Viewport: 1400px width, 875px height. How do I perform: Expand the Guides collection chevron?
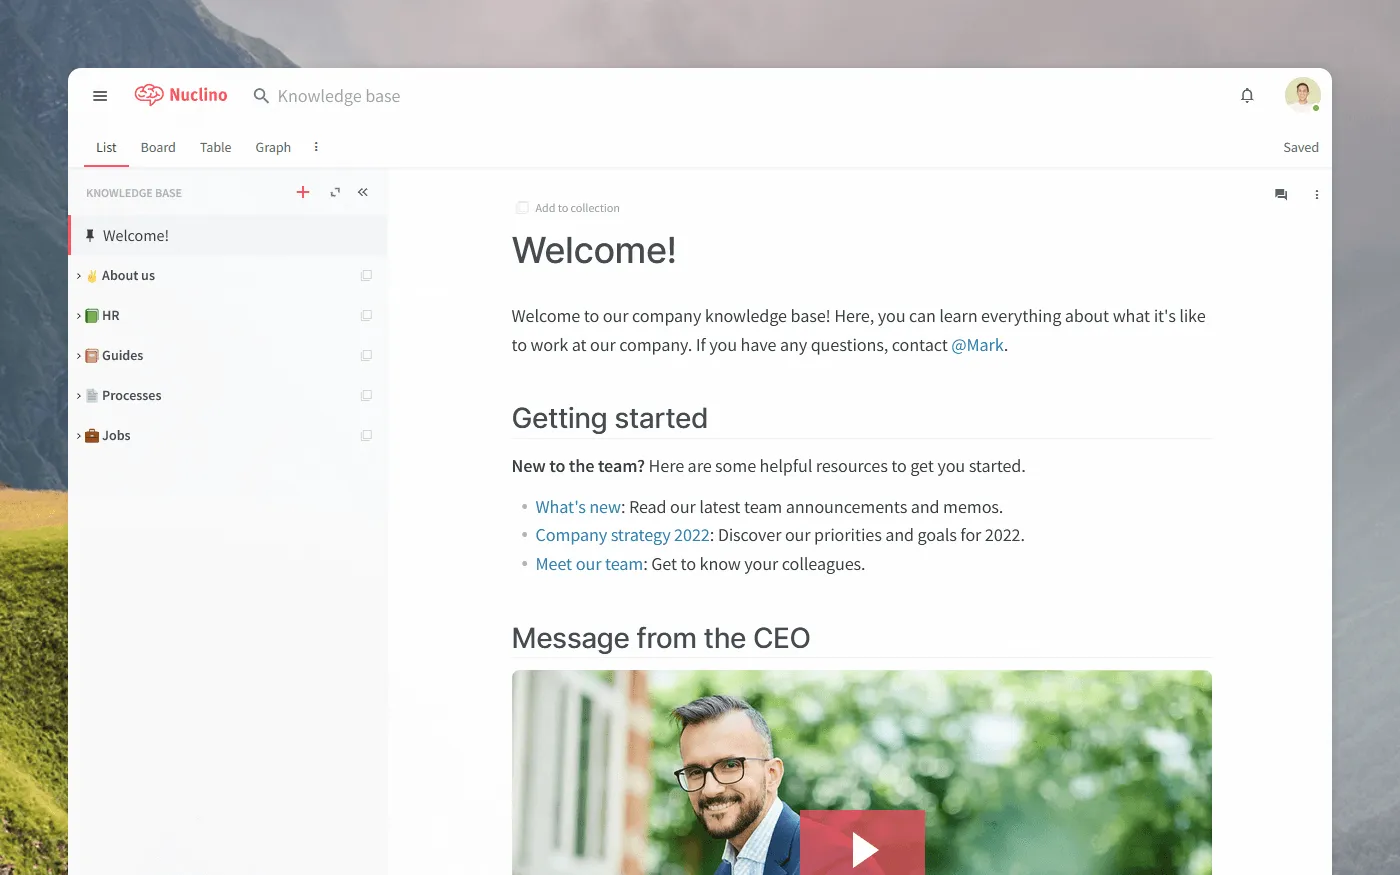point(79,356)
